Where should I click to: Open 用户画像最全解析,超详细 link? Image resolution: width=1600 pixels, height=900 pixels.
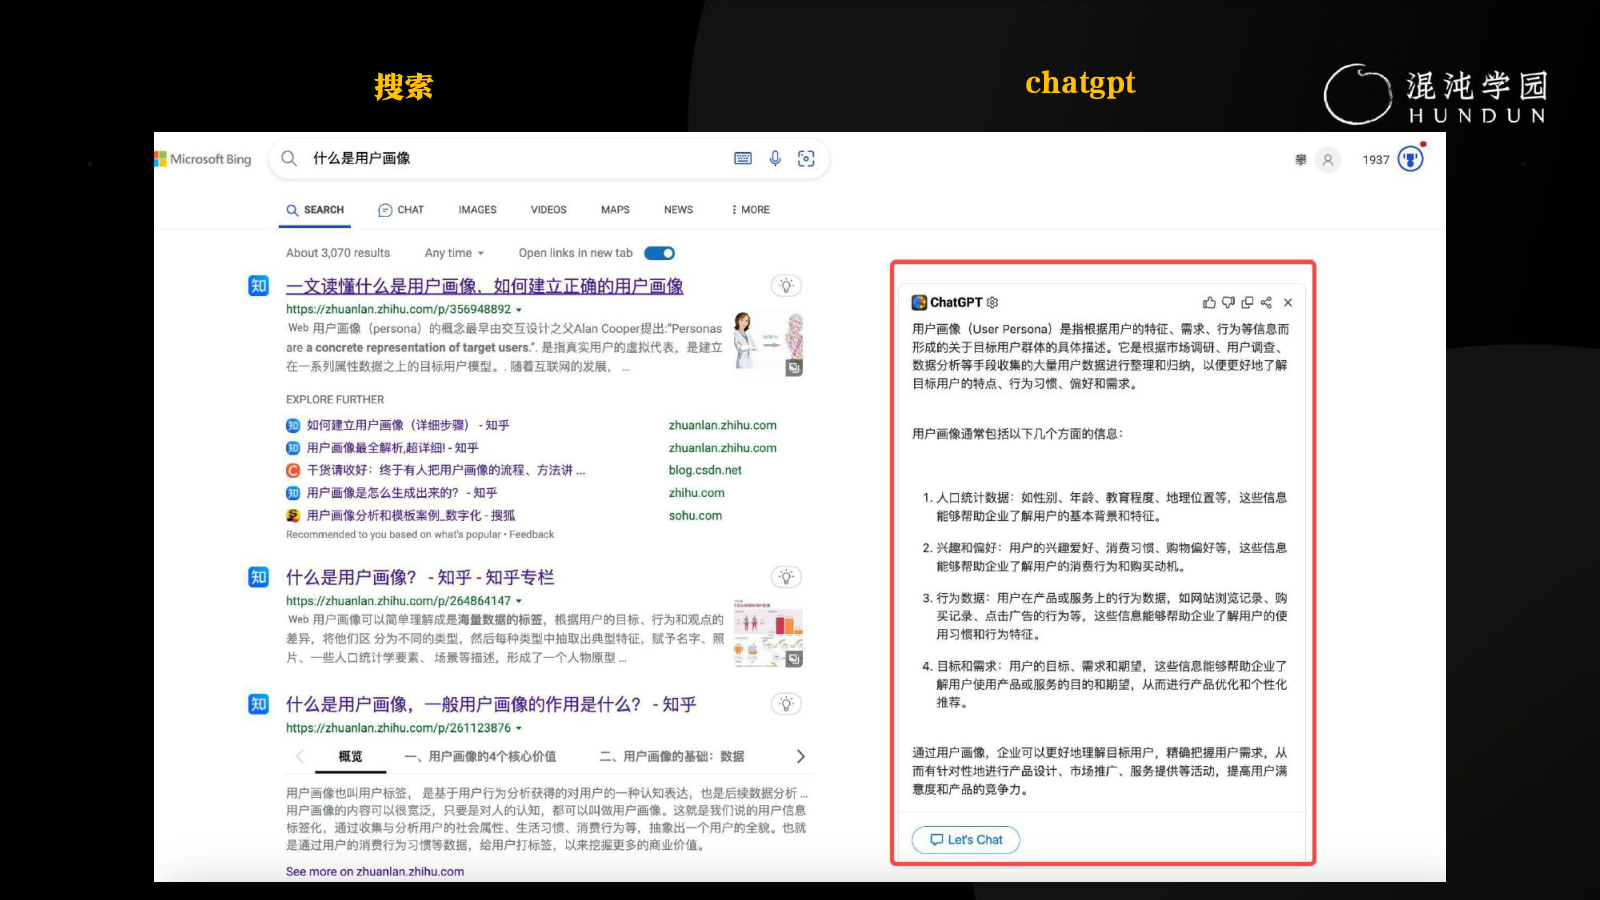[x=392, y=448]
